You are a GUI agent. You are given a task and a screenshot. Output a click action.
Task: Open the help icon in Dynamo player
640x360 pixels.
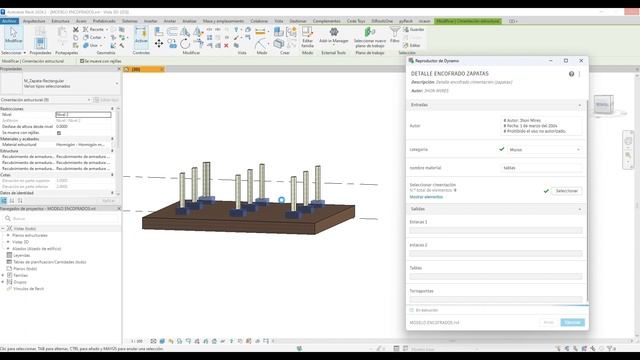click(571, 74)
